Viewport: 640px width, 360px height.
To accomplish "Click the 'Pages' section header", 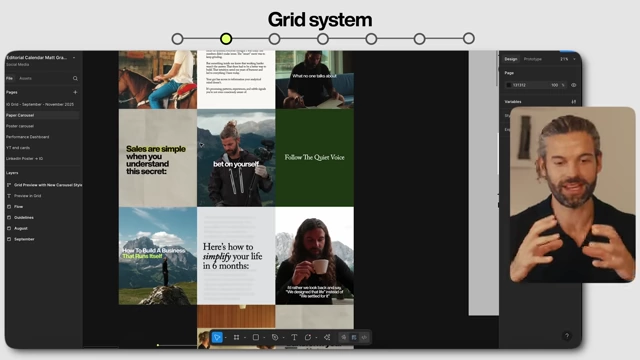I will (12, 92).
